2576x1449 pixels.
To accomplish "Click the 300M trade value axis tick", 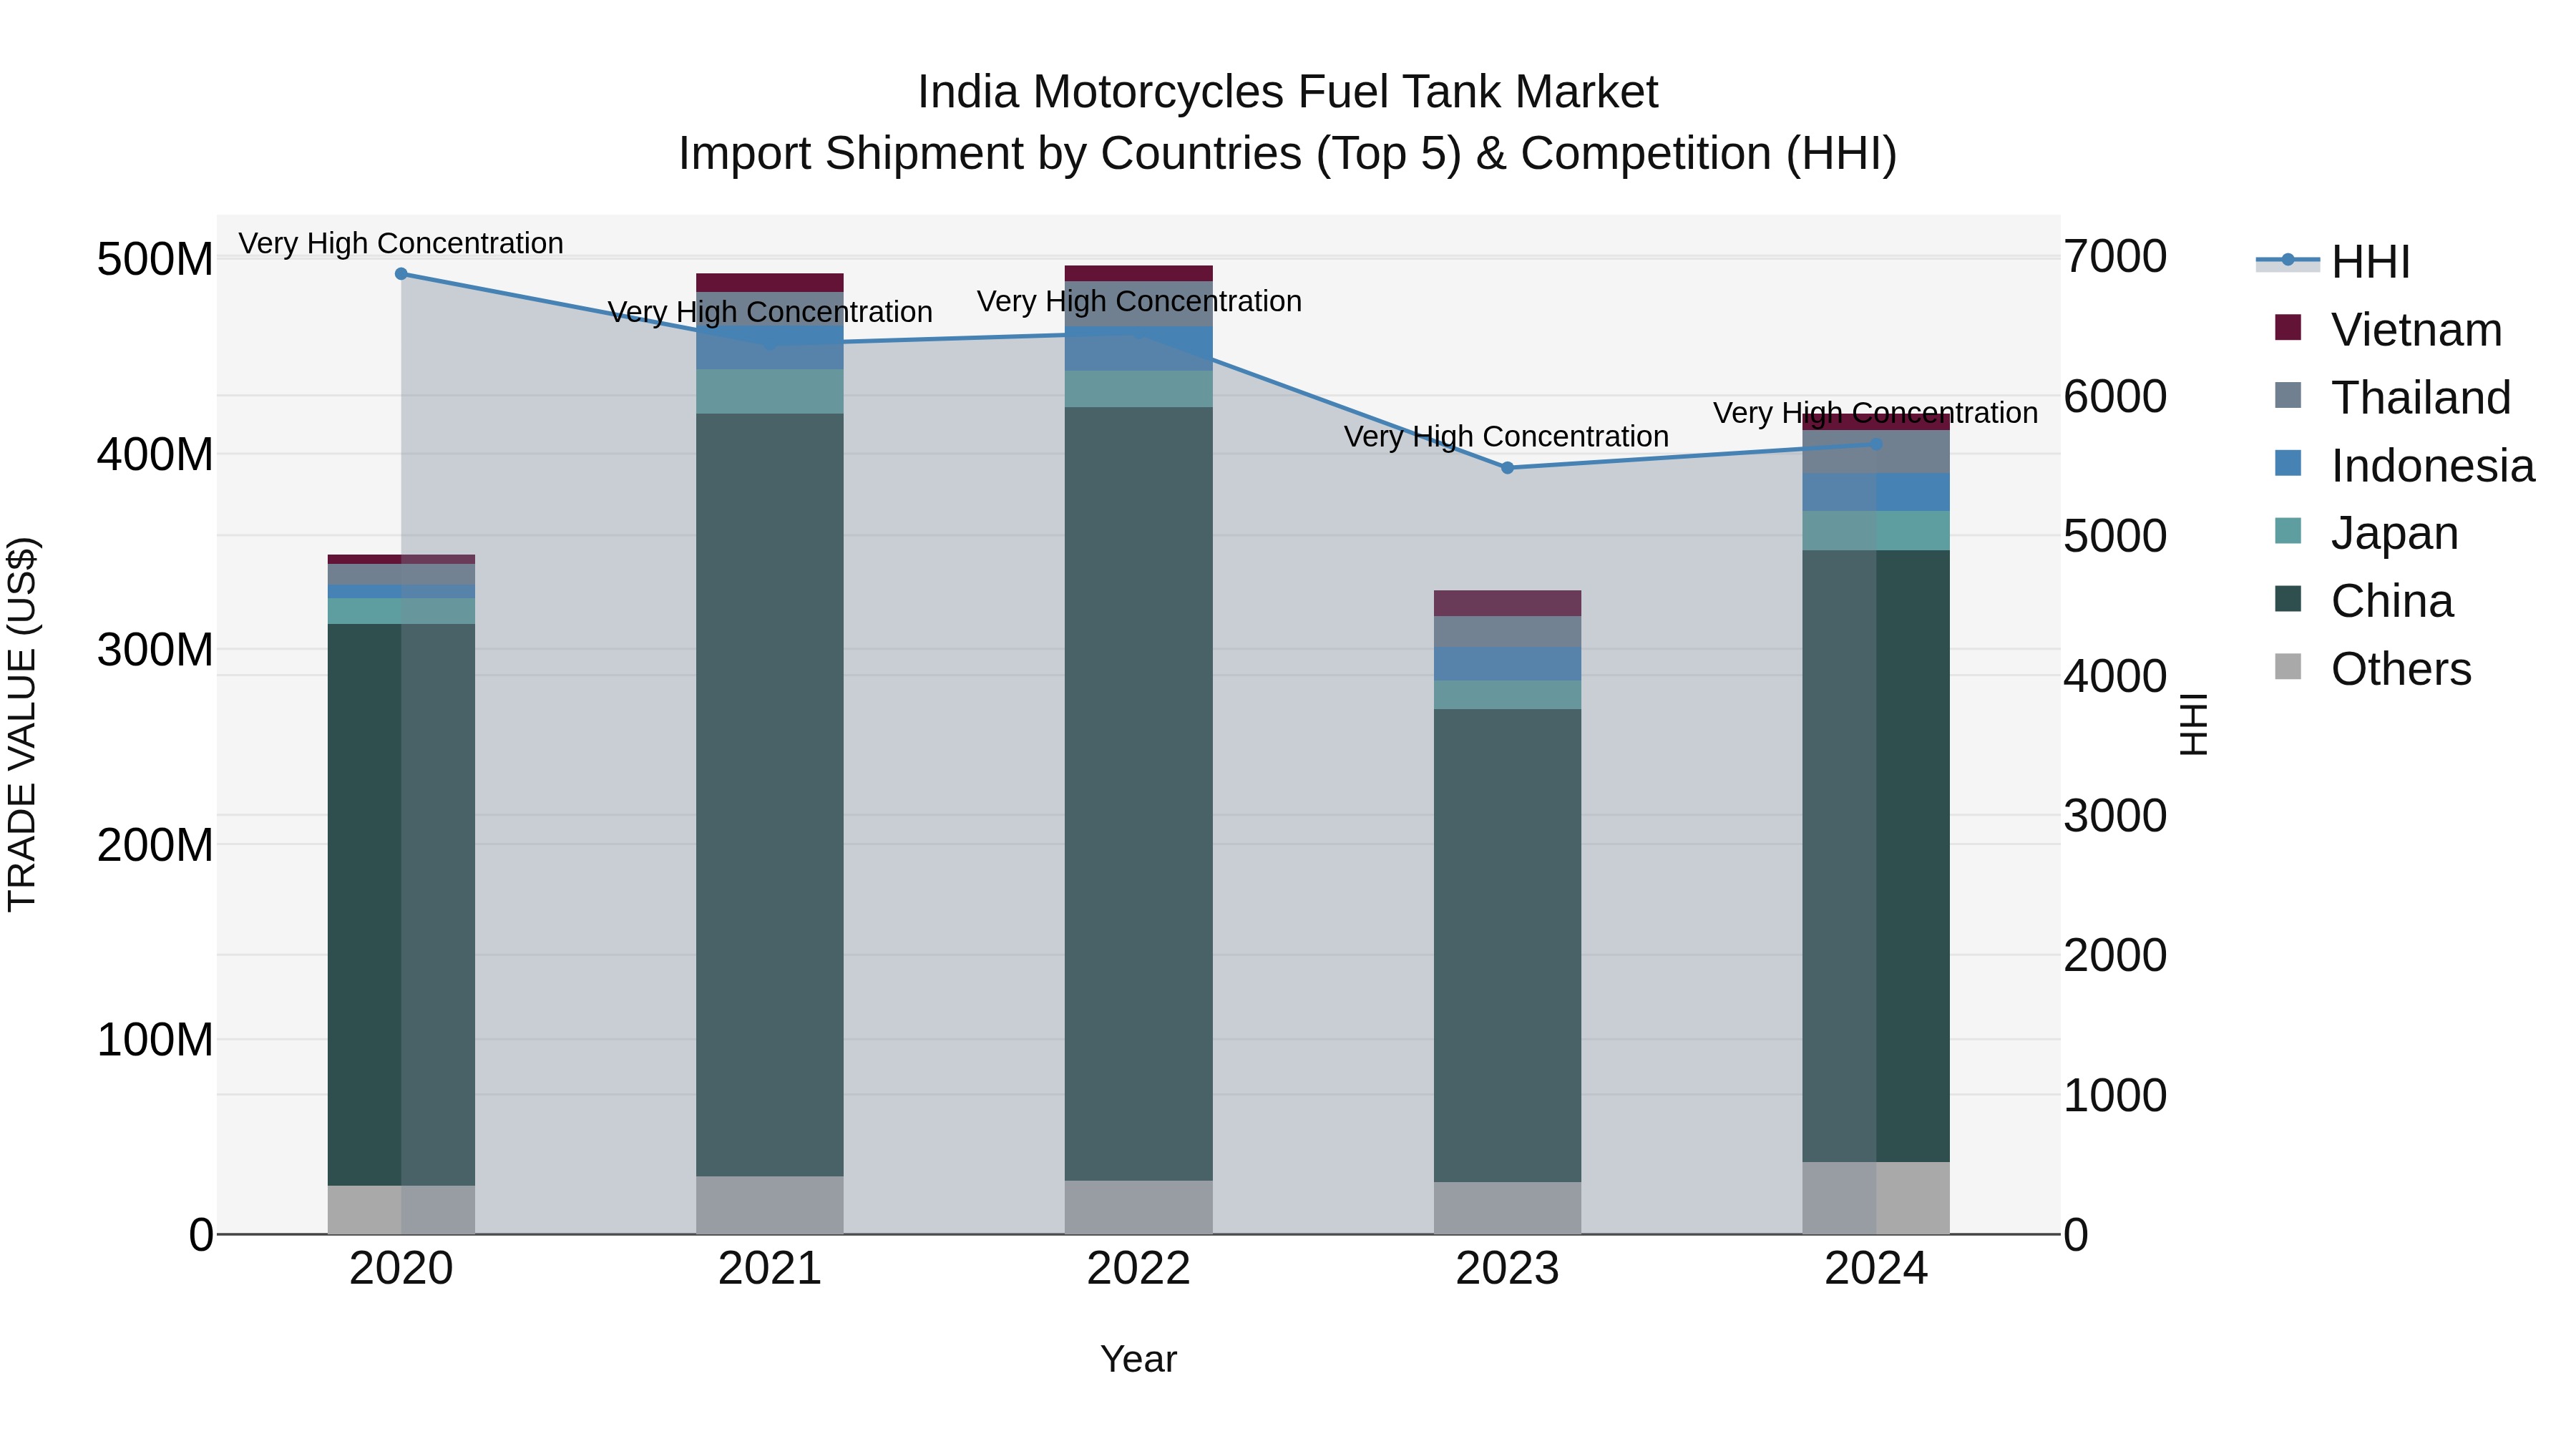I will tap(155, 650).
